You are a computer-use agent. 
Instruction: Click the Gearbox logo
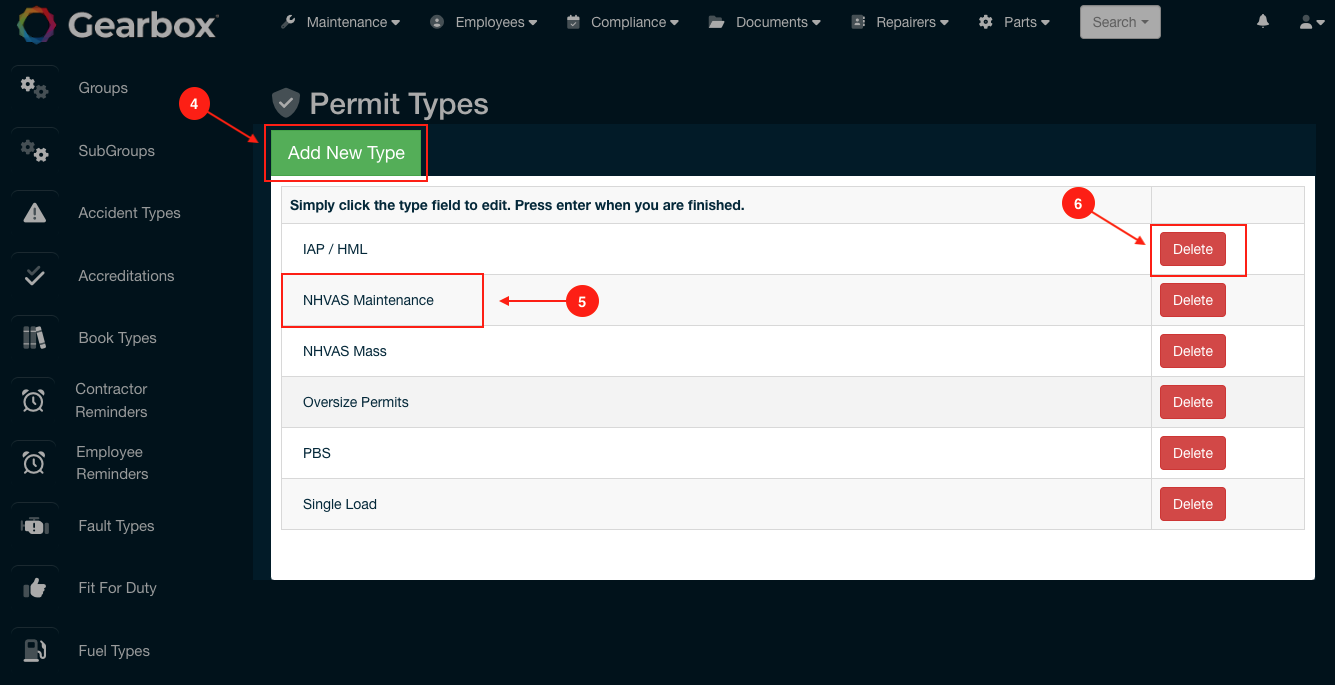[x=117, y=26]
